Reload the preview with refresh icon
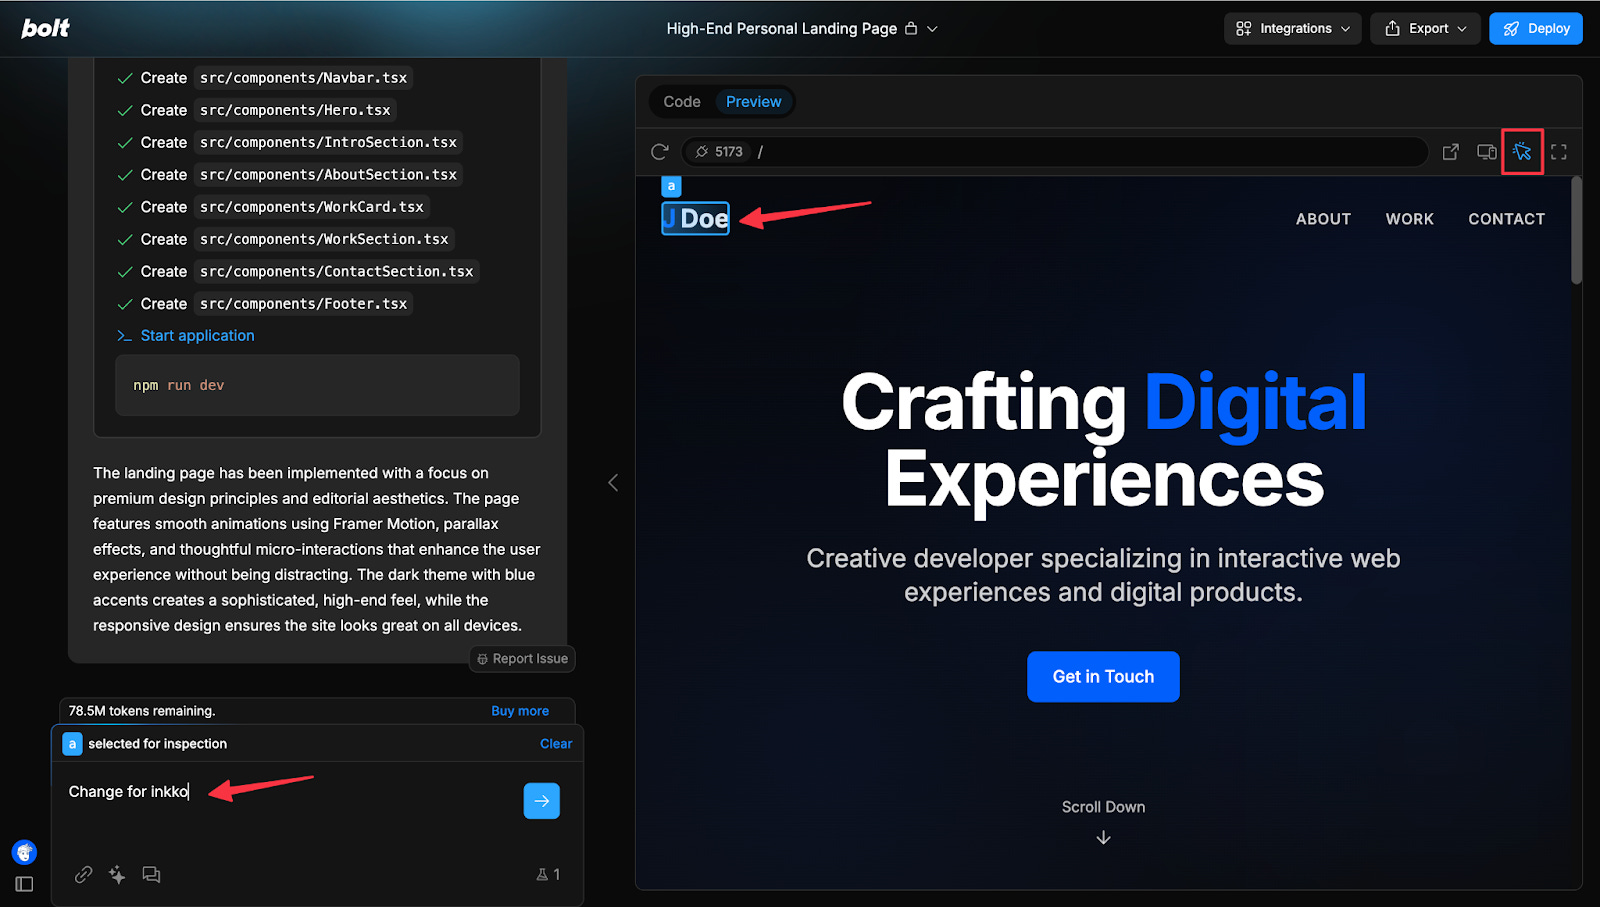 click(659, 152)
